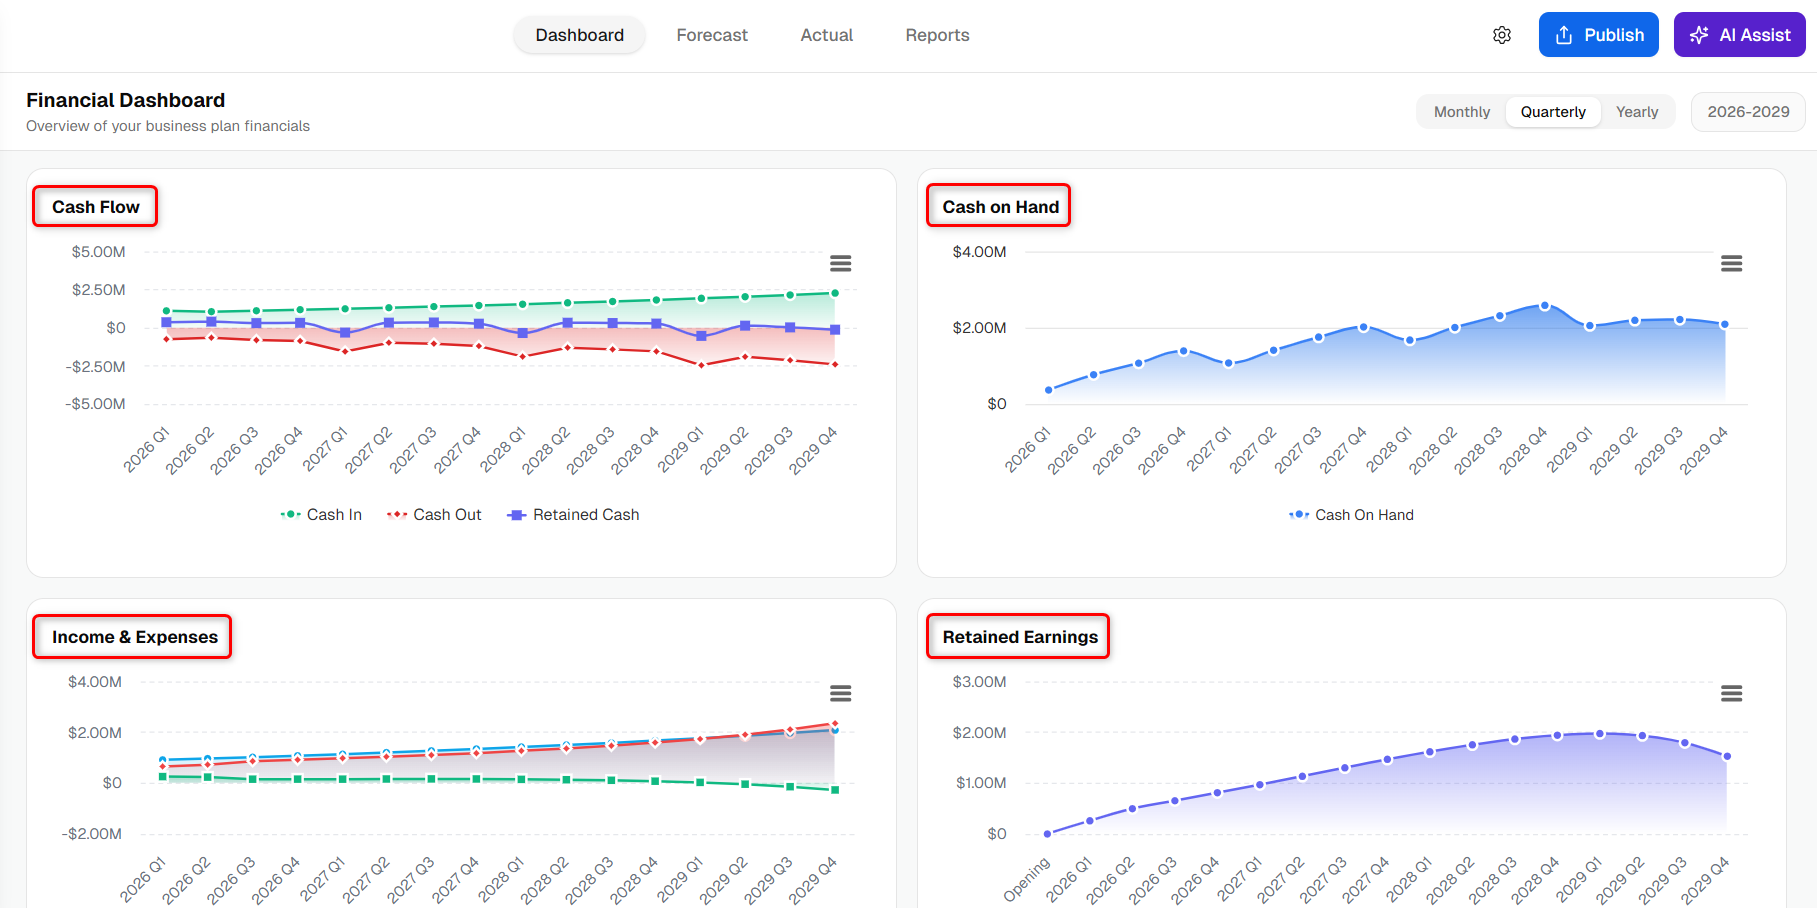Open the settings gear icon
The width and height of the screenshot is (1817, 908).
click(1501, 35)
